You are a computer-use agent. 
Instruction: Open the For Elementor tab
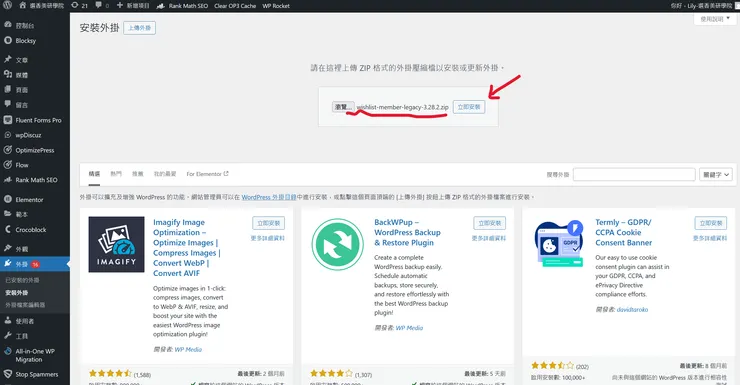(207, 174)
